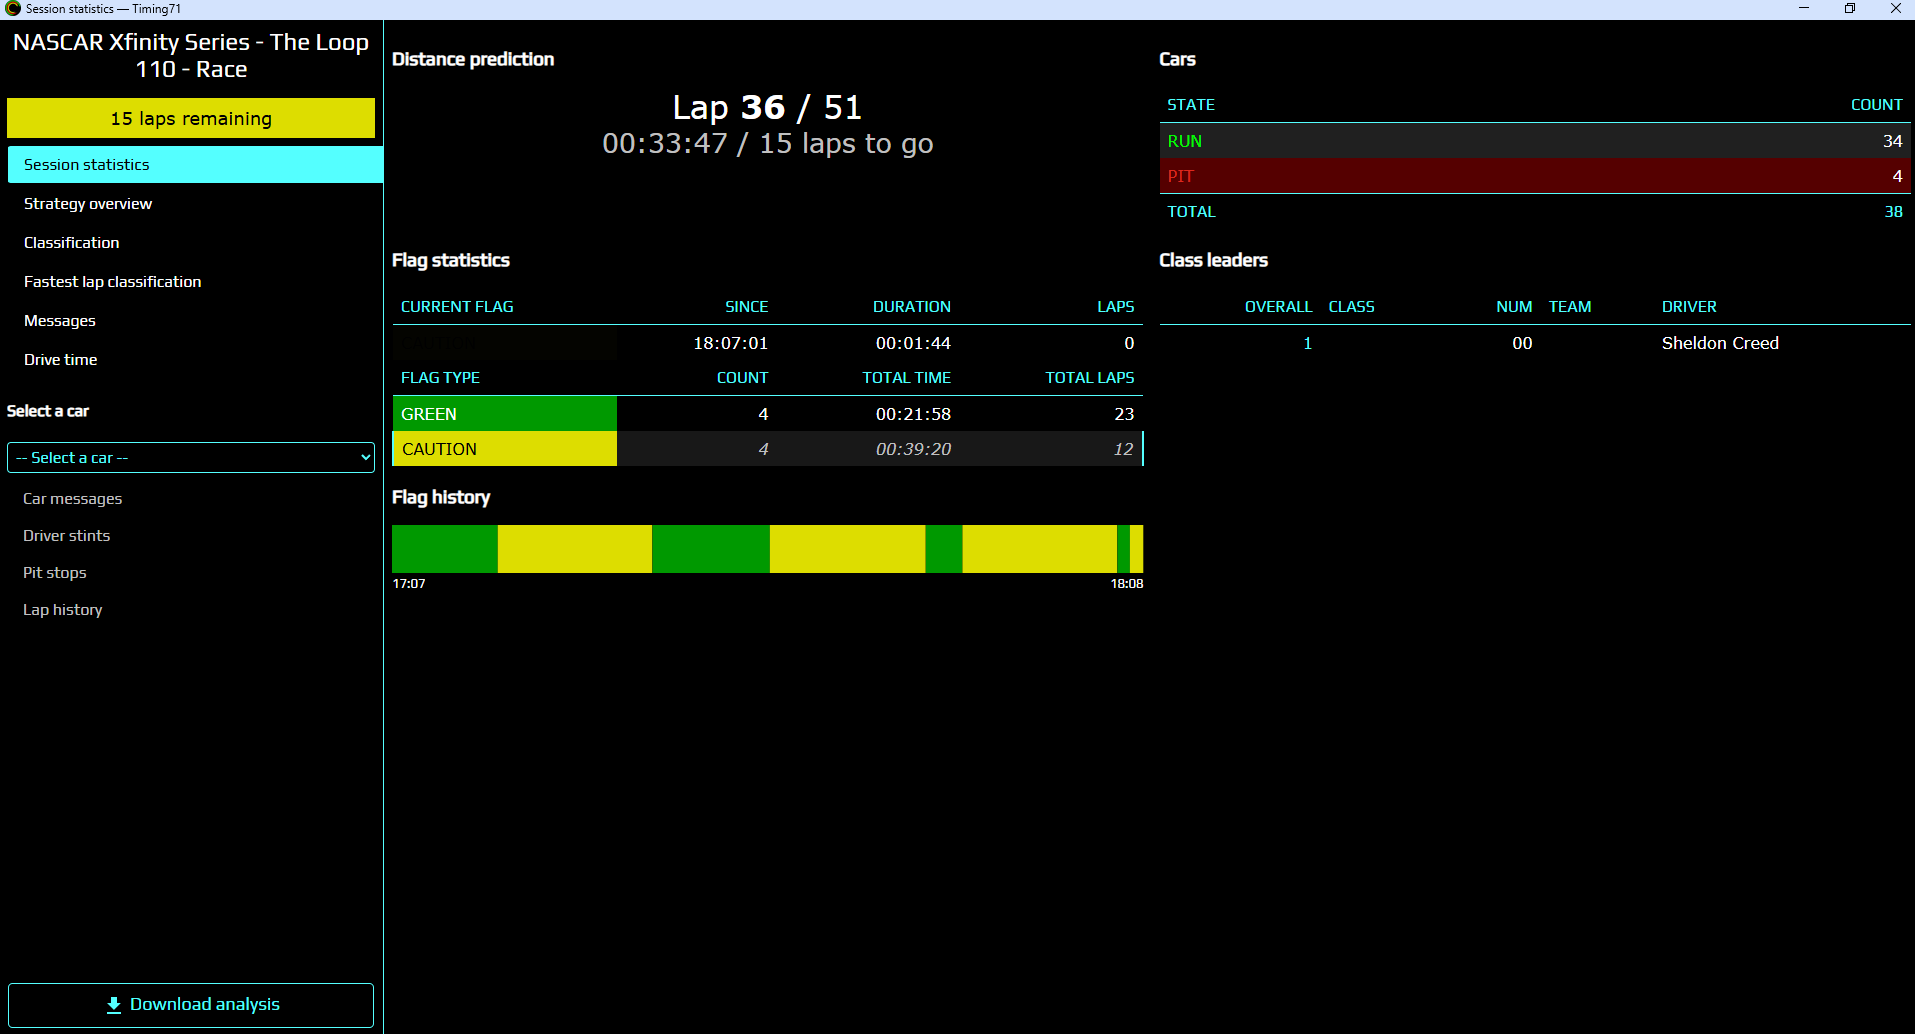Click the Download analysis button

click(191, 1004)
